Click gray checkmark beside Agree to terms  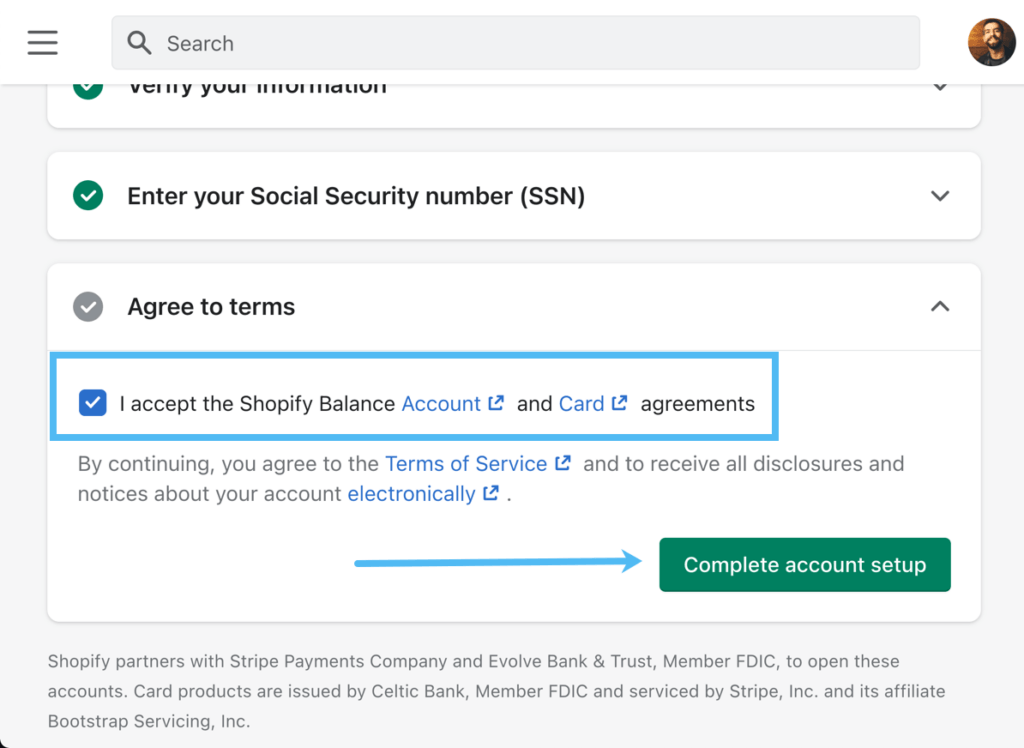88,306
